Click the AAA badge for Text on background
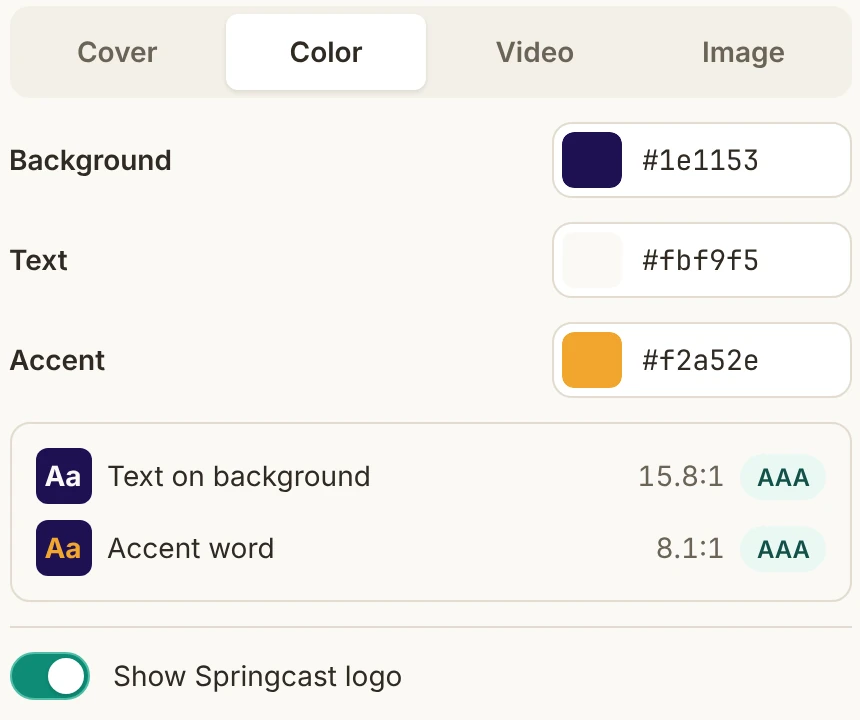 coord(783,477)
